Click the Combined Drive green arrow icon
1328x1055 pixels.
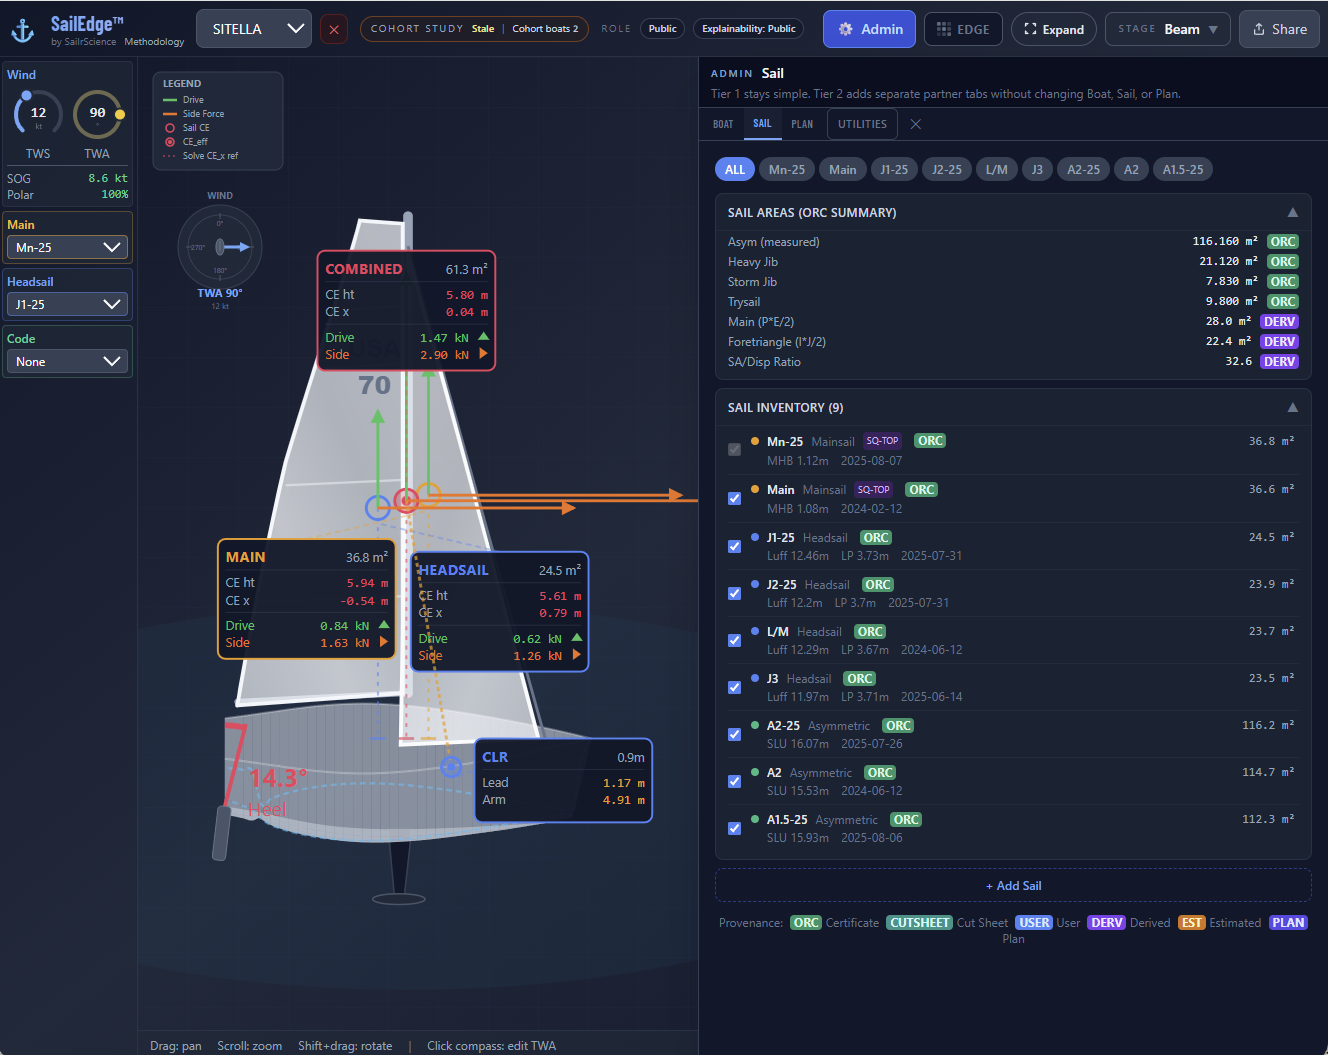pos(484,337)
